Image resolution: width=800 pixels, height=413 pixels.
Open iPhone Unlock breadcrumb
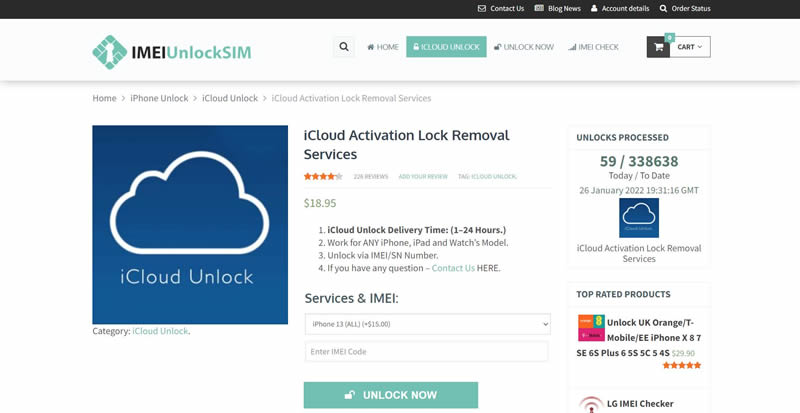click(x=159, y=98)
